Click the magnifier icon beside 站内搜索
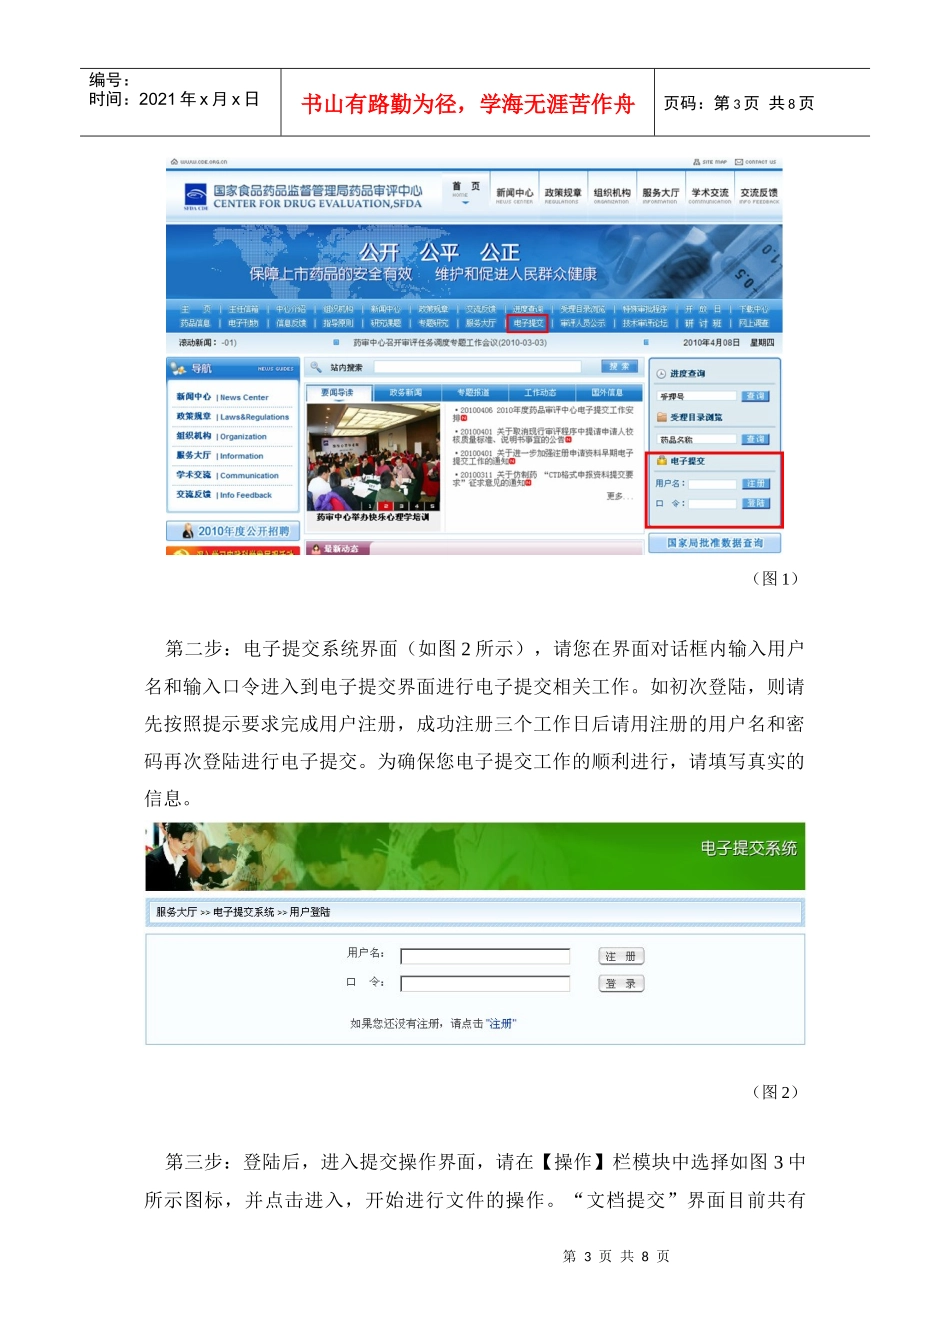950x1344 pixels. [316, 367]
